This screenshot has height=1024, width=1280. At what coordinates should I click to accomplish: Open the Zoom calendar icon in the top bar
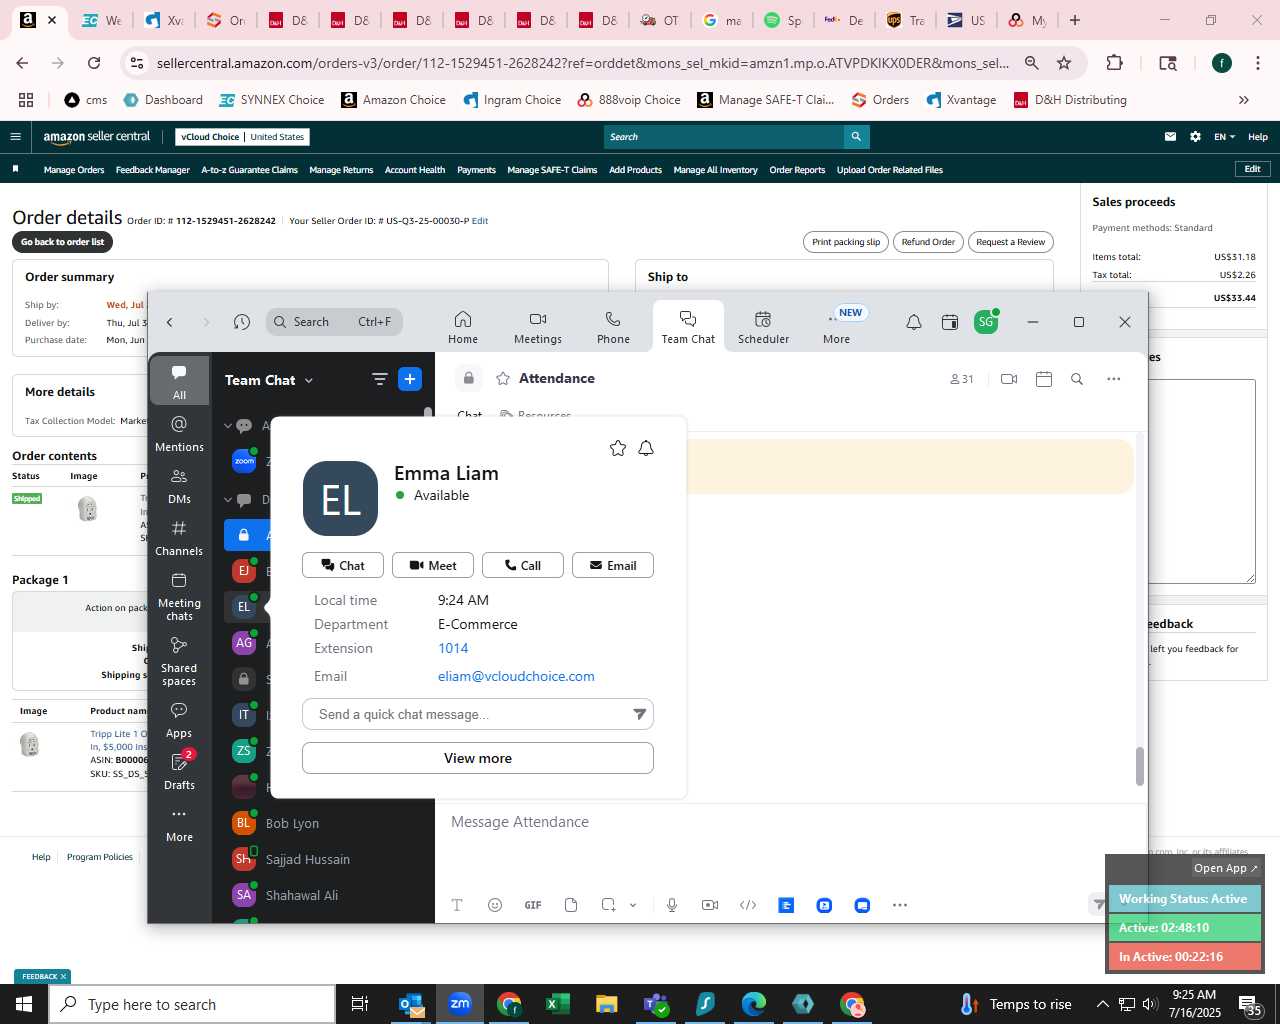(x=950, y=322)
